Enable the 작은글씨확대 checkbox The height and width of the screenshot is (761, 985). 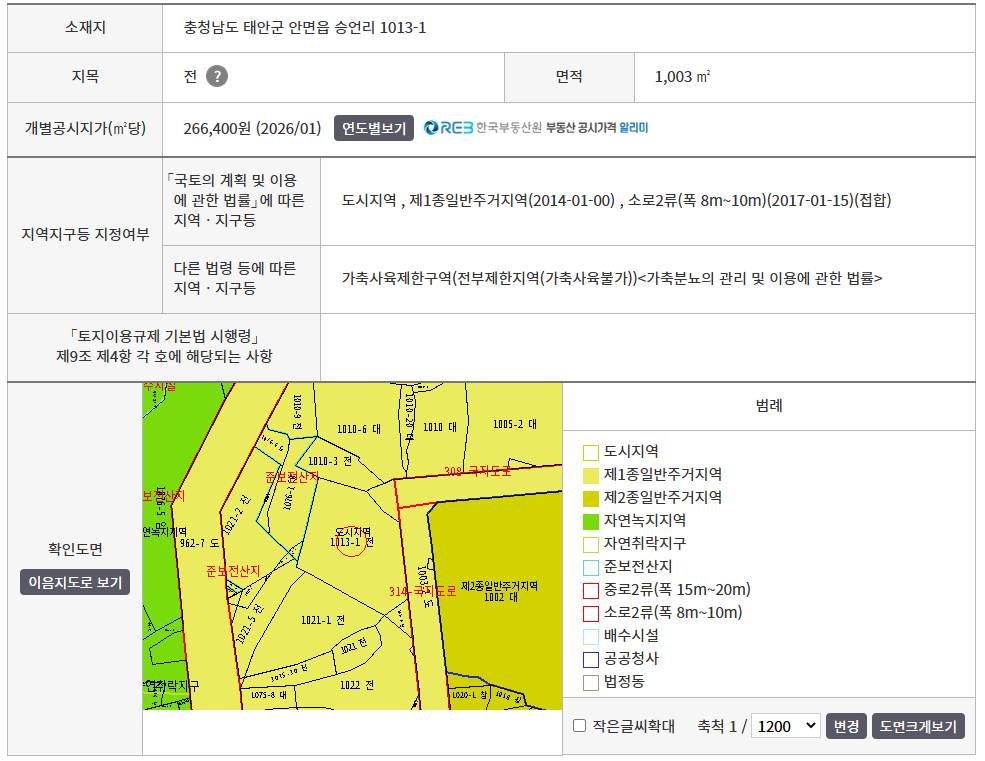point(580,726)
